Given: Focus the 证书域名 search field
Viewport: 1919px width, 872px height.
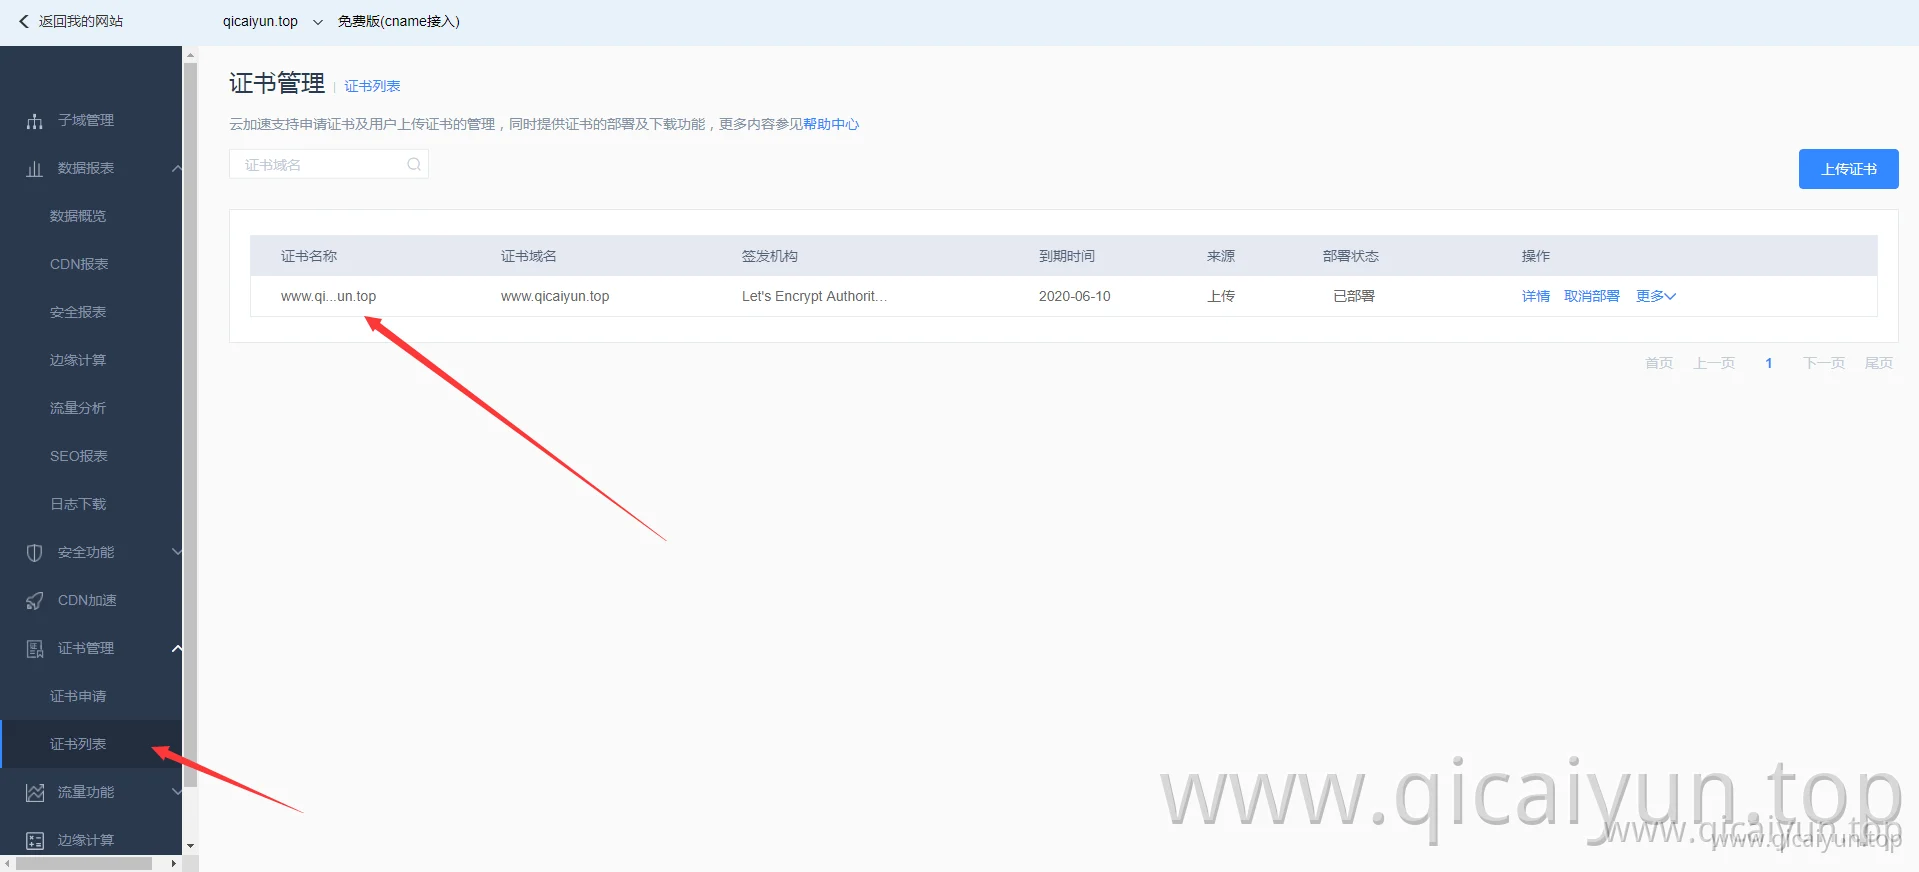Looking at the screenshot, I should click(329, 165).
